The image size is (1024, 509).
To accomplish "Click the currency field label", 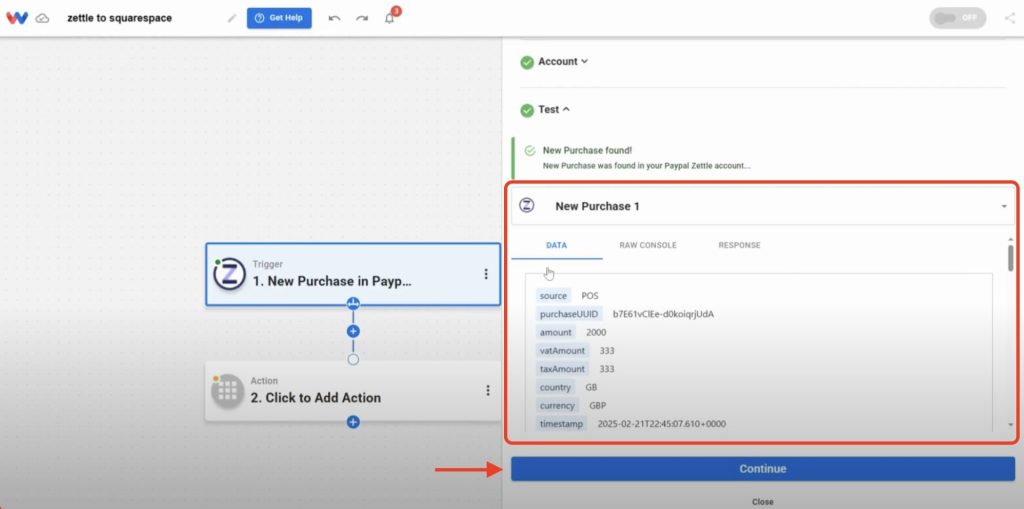I will click(557, 406).
